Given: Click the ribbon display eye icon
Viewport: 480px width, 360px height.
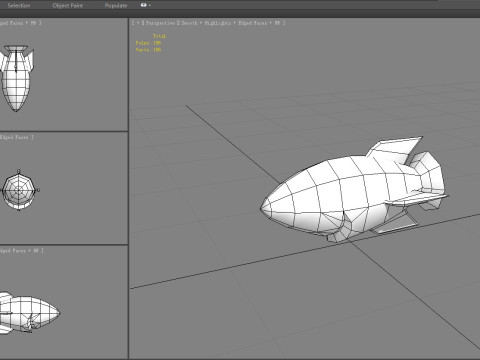Looking at the screenshot, I should click(x=144, y=5).
